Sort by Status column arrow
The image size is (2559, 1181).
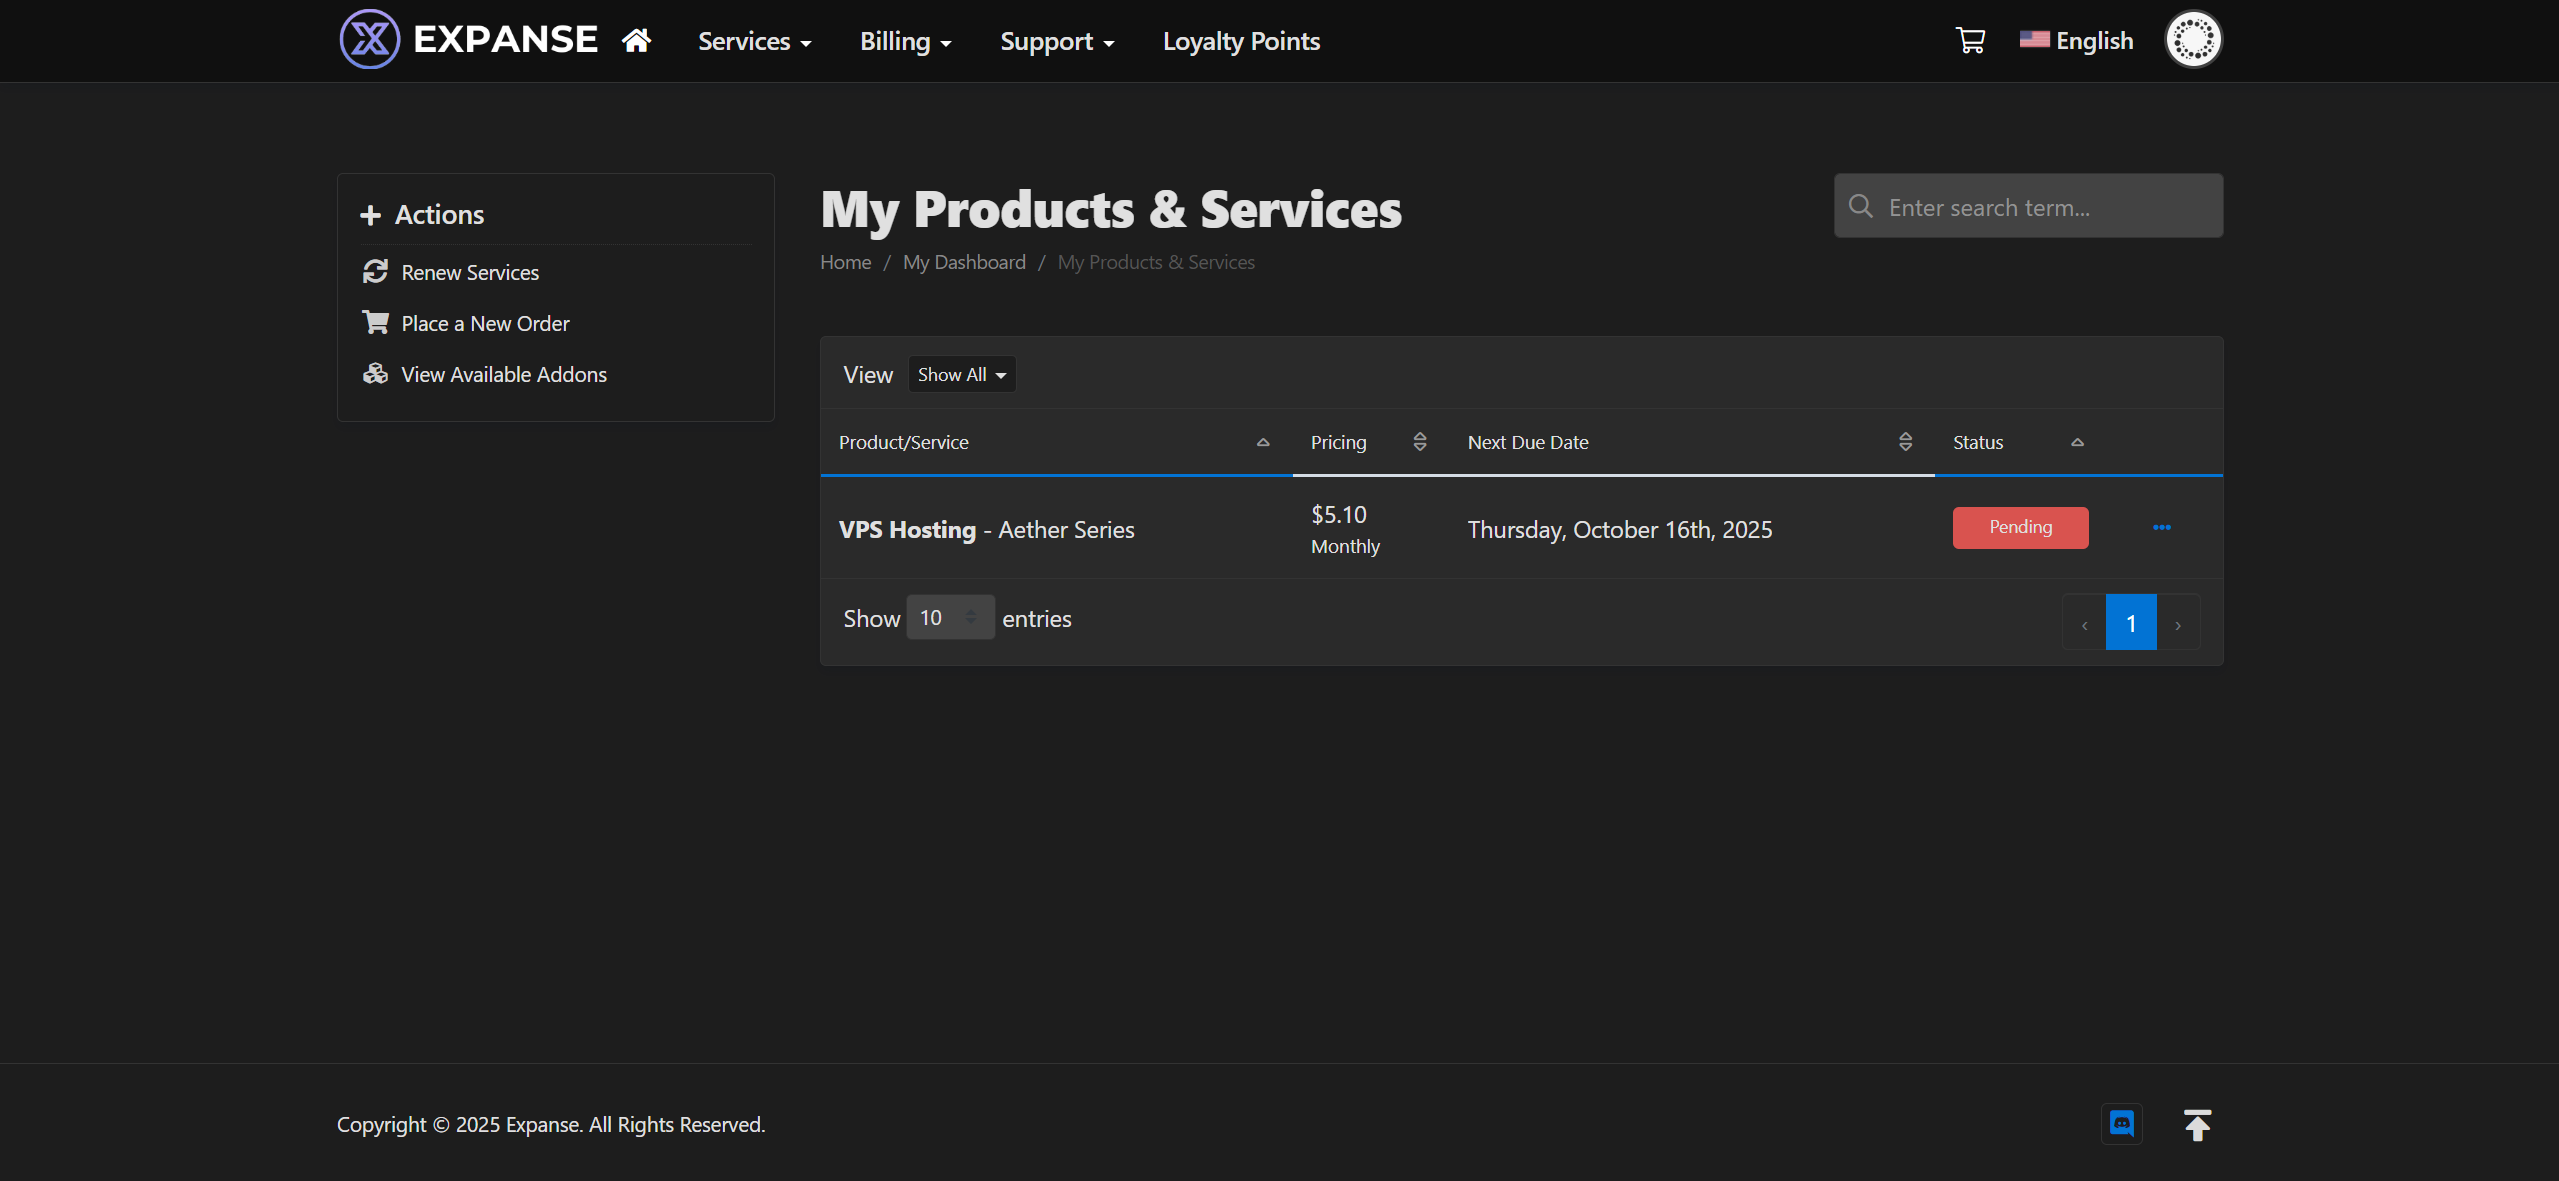pos(2077,442)
